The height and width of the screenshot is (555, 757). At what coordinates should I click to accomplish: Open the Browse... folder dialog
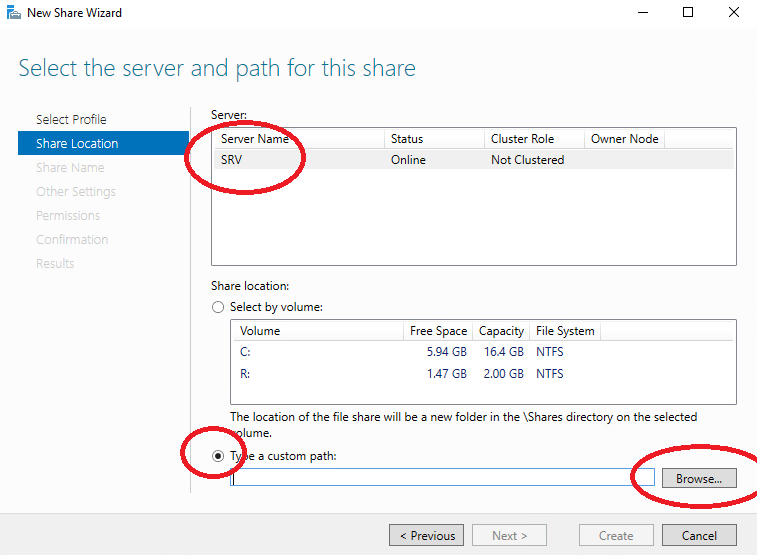pos(699,478)
